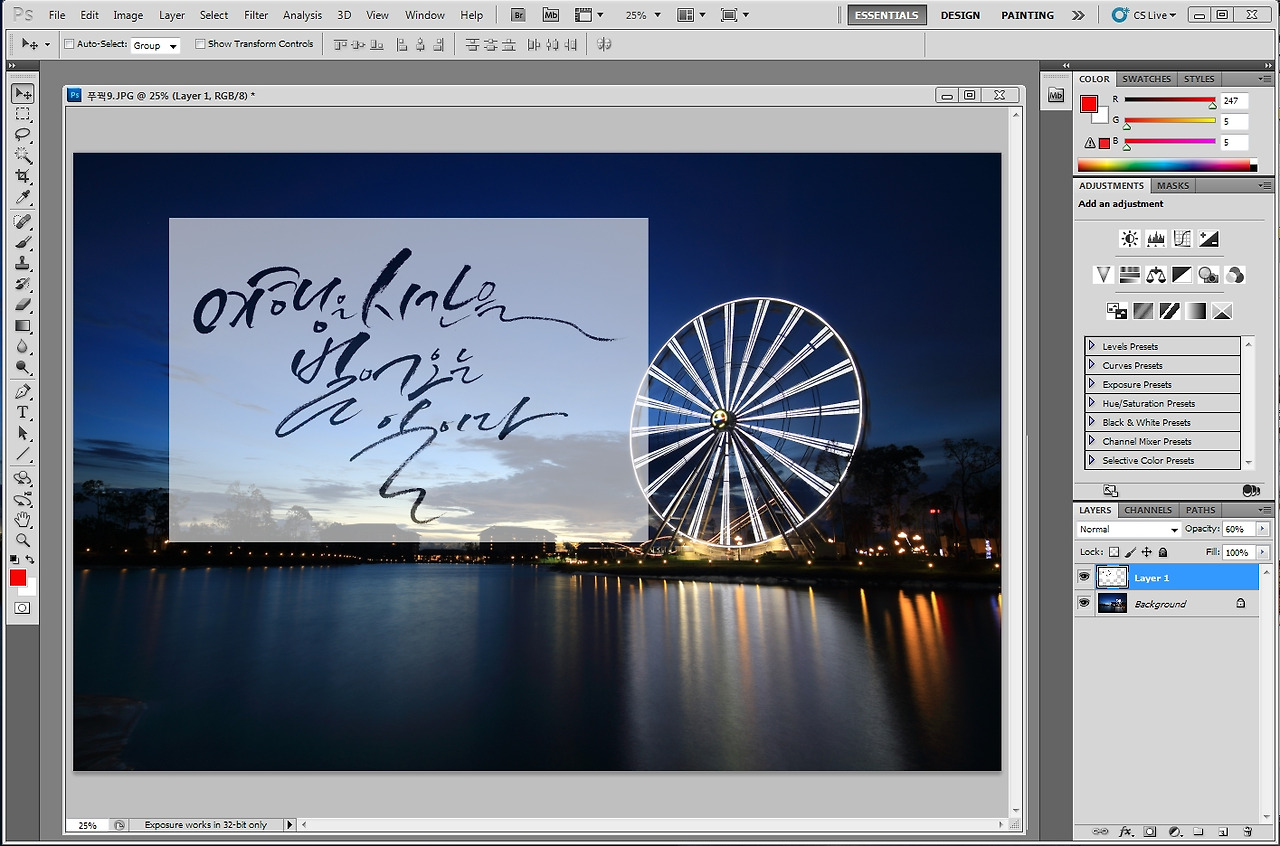Click the Layer 1 thumbnail
Image resolution: width=1280 pixels, height=846 pixels.
[1112, 577]
